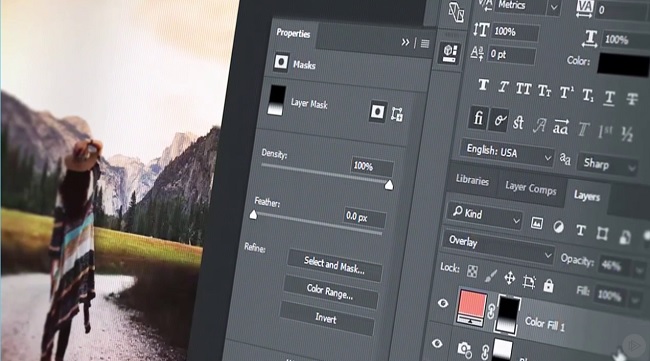Select the All Caps TT icon
Viewport: 650px width, 361px height.
[524, 89]
